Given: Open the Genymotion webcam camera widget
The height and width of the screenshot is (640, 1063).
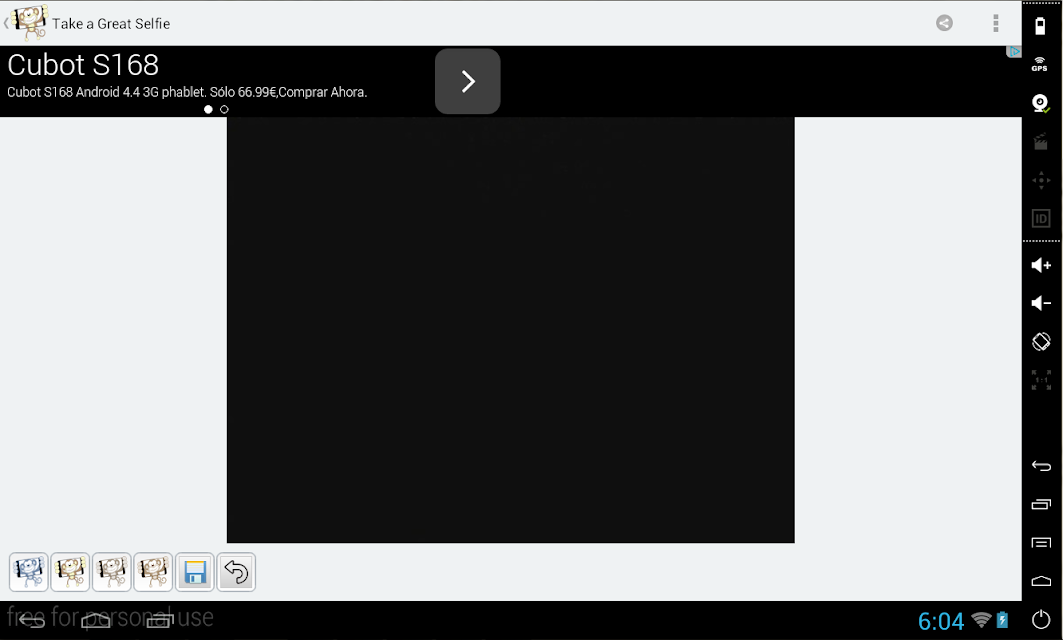Looking at the screenshot, I should 1041,103.
